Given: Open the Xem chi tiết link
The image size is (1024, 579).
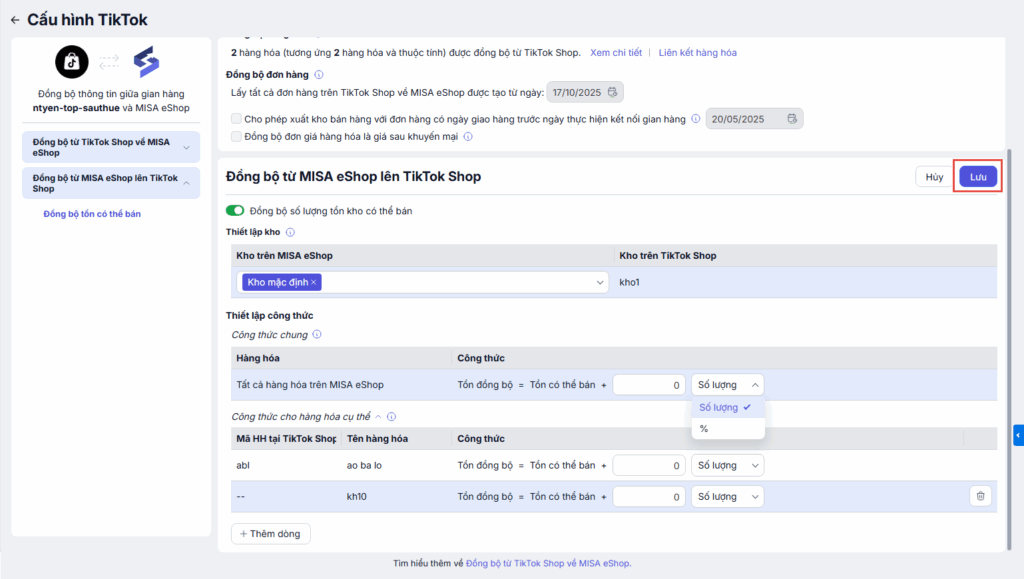Looking at the screenshot, I should click(x=616, y=52).
